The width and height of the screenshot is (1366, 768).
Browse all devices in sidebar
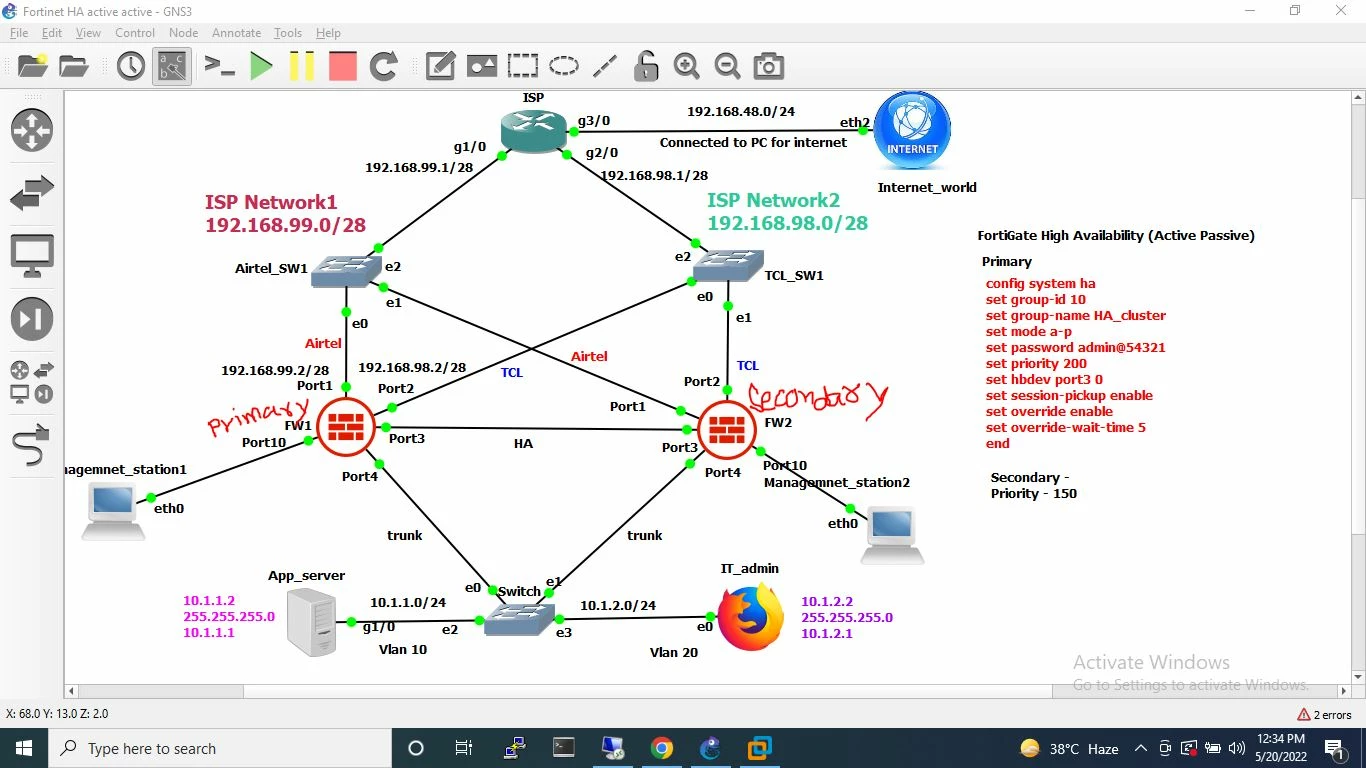[x=32, y=382]
